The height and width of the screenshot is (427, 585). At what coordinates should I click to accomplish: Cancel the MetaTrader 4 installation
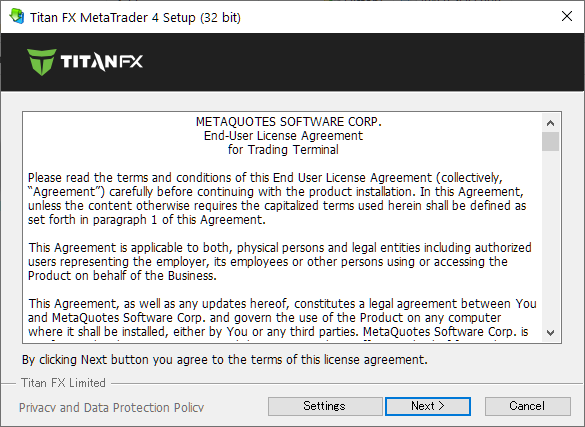pyautogui.click(x=528, y=406)
